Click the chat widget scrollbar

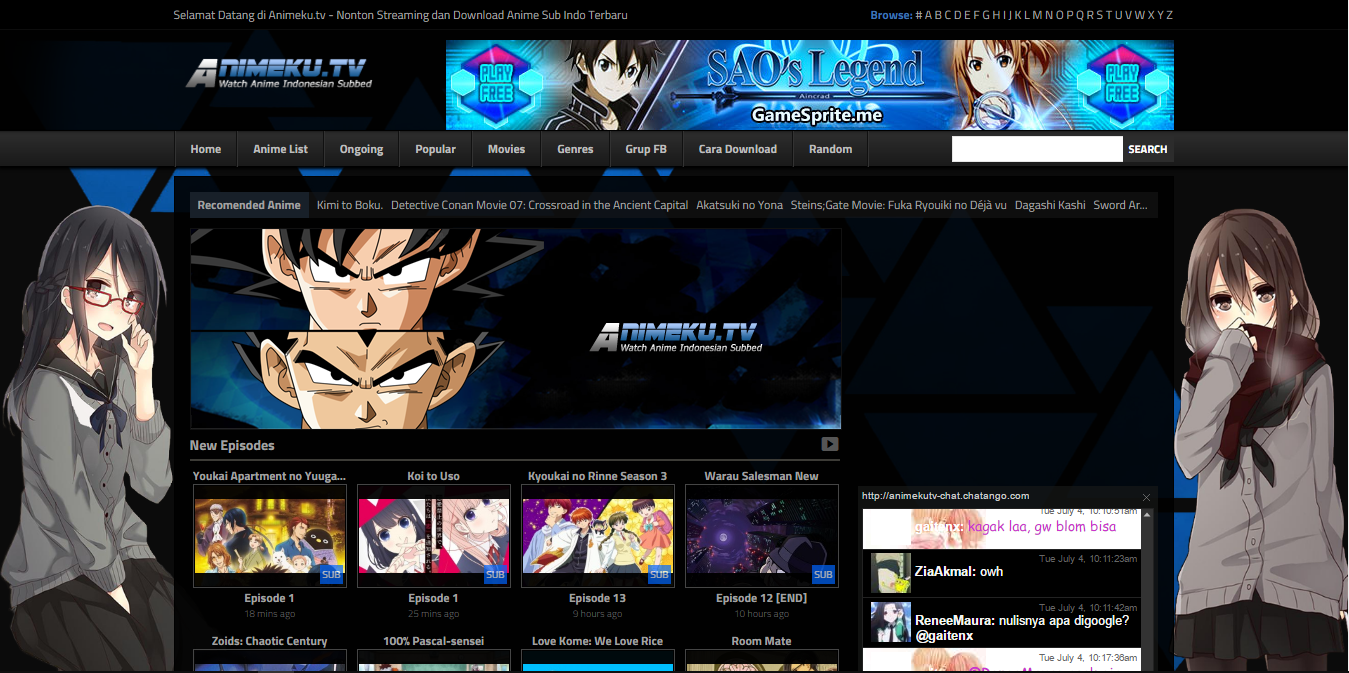[1148, 590]
